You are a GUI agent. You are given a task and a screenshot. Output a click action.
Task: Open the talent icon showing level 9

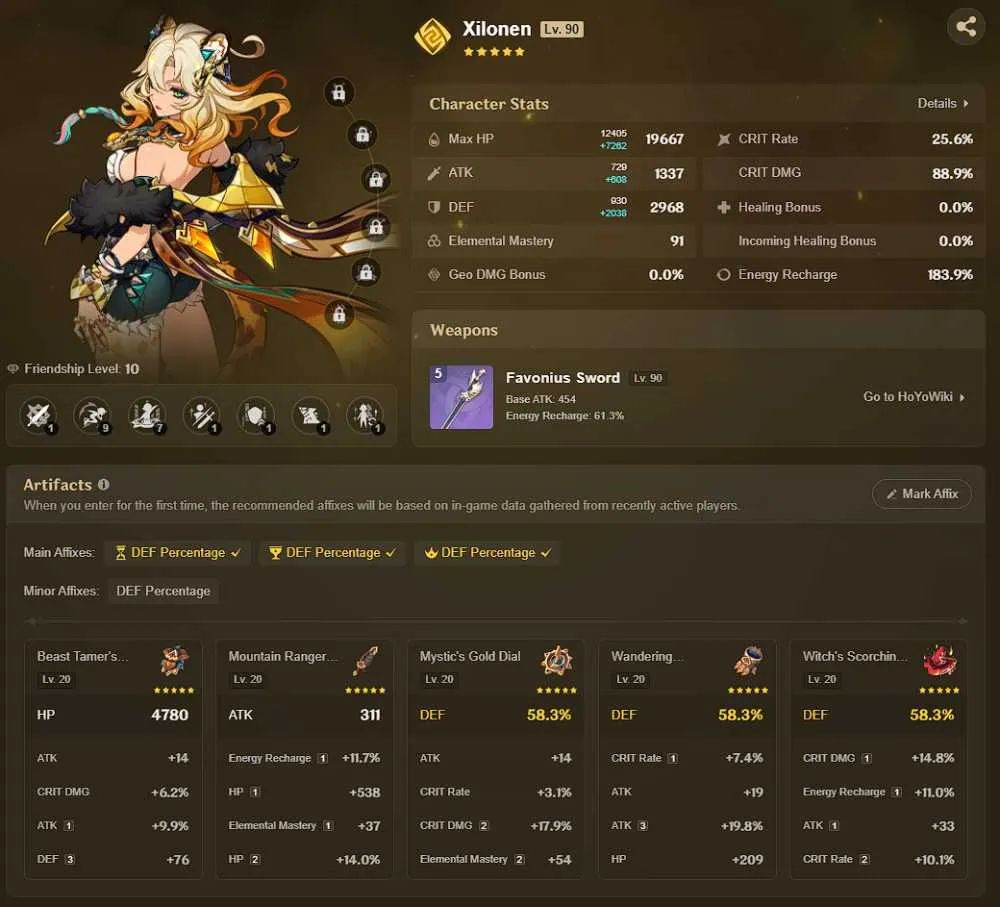click(x=92, y=416)
